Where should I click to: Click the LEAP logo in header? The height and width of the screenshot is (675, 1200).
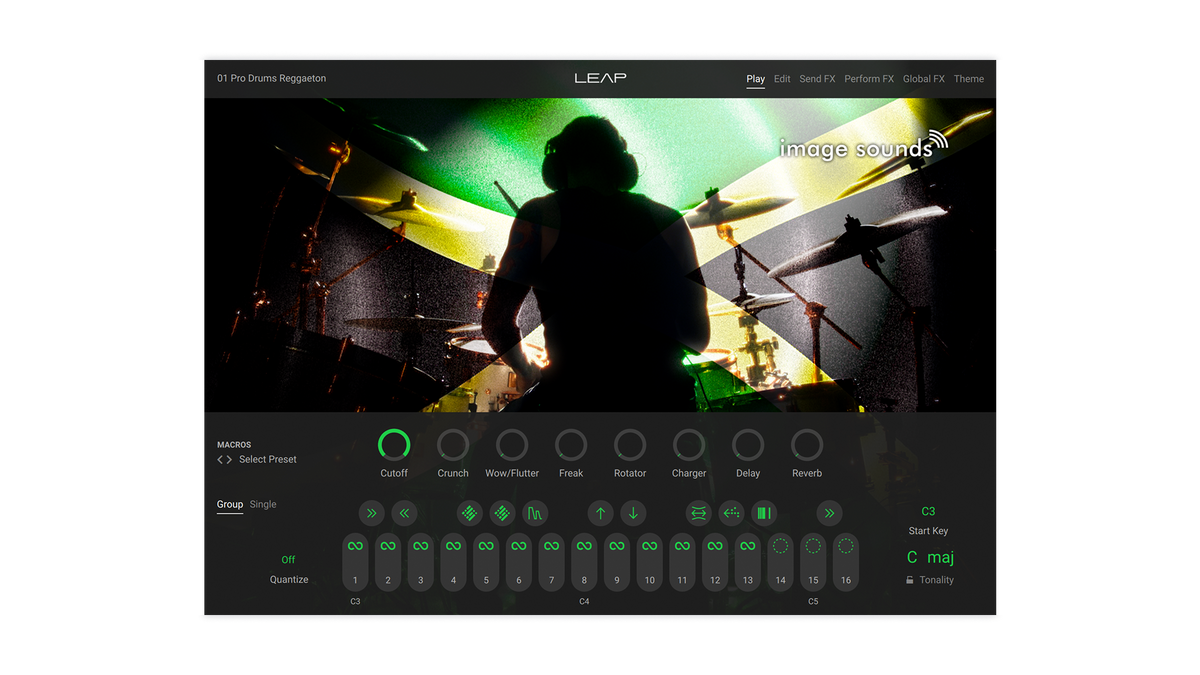(x=600, y=78)
